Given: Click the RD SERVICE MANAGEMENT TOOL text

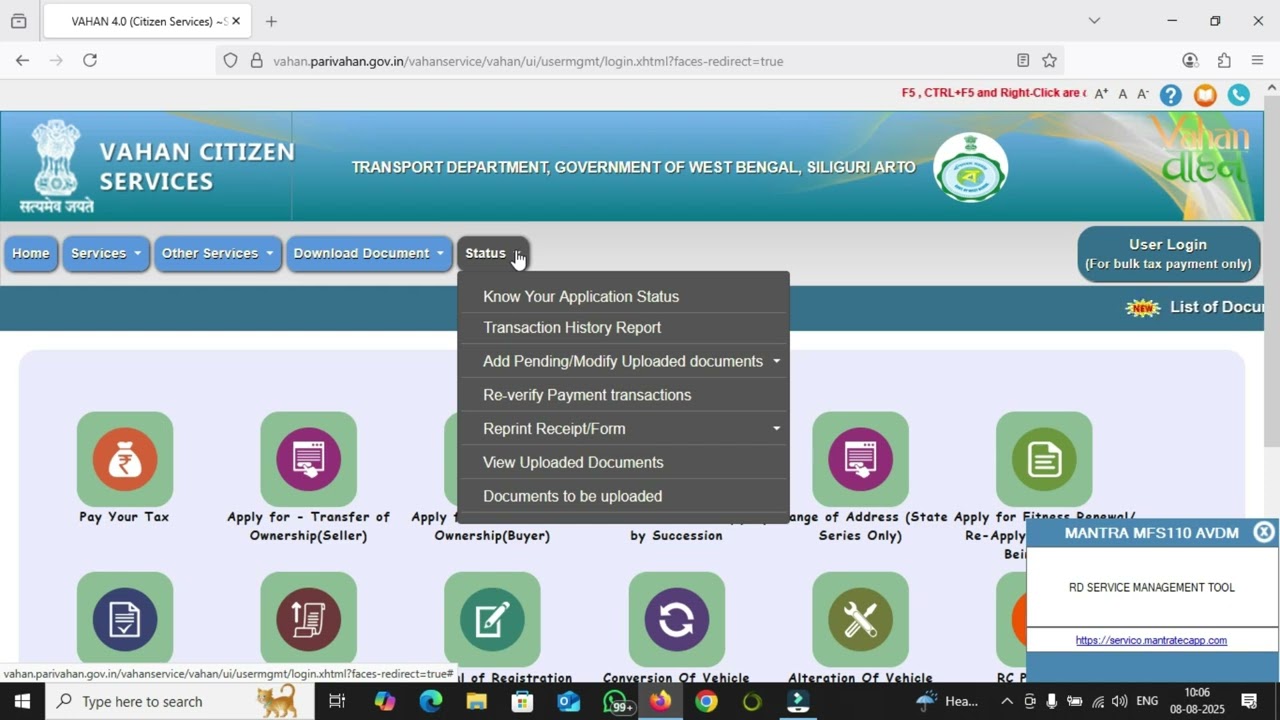Looking at the screenshot, I should tap(1152, 587).
